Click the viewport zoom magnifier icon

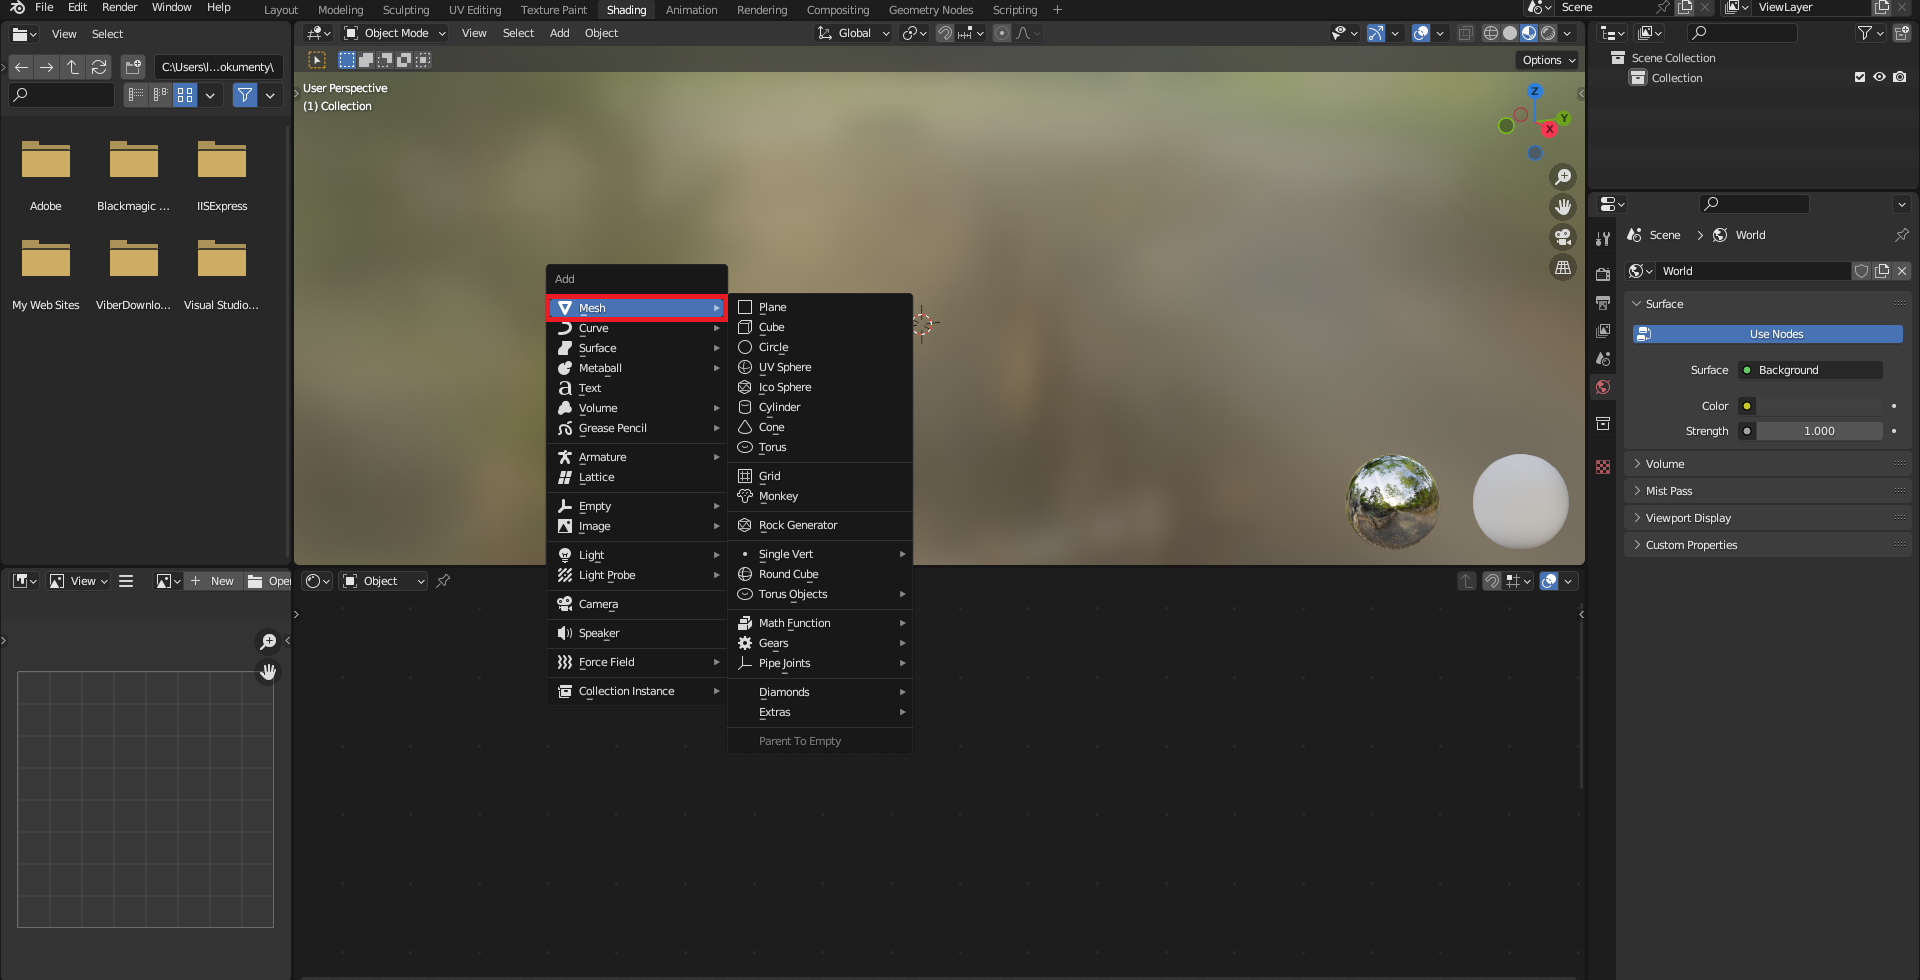tap(1562, 177)
